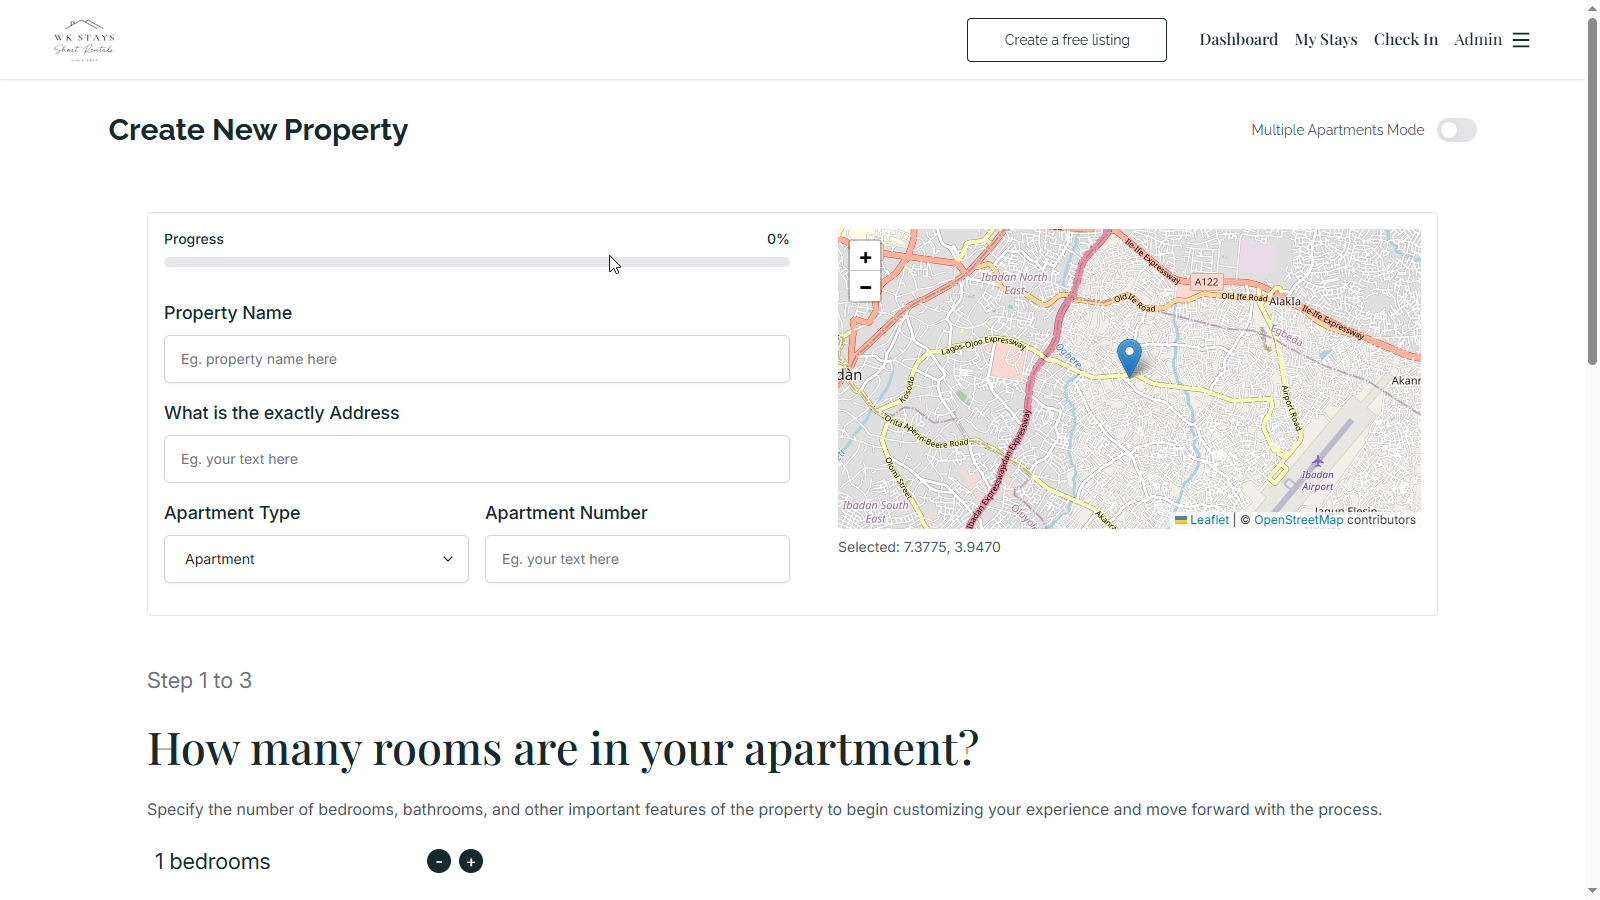Zoom in on the map
Screen dimensions: 1600x900
click(x=865, y=257)
